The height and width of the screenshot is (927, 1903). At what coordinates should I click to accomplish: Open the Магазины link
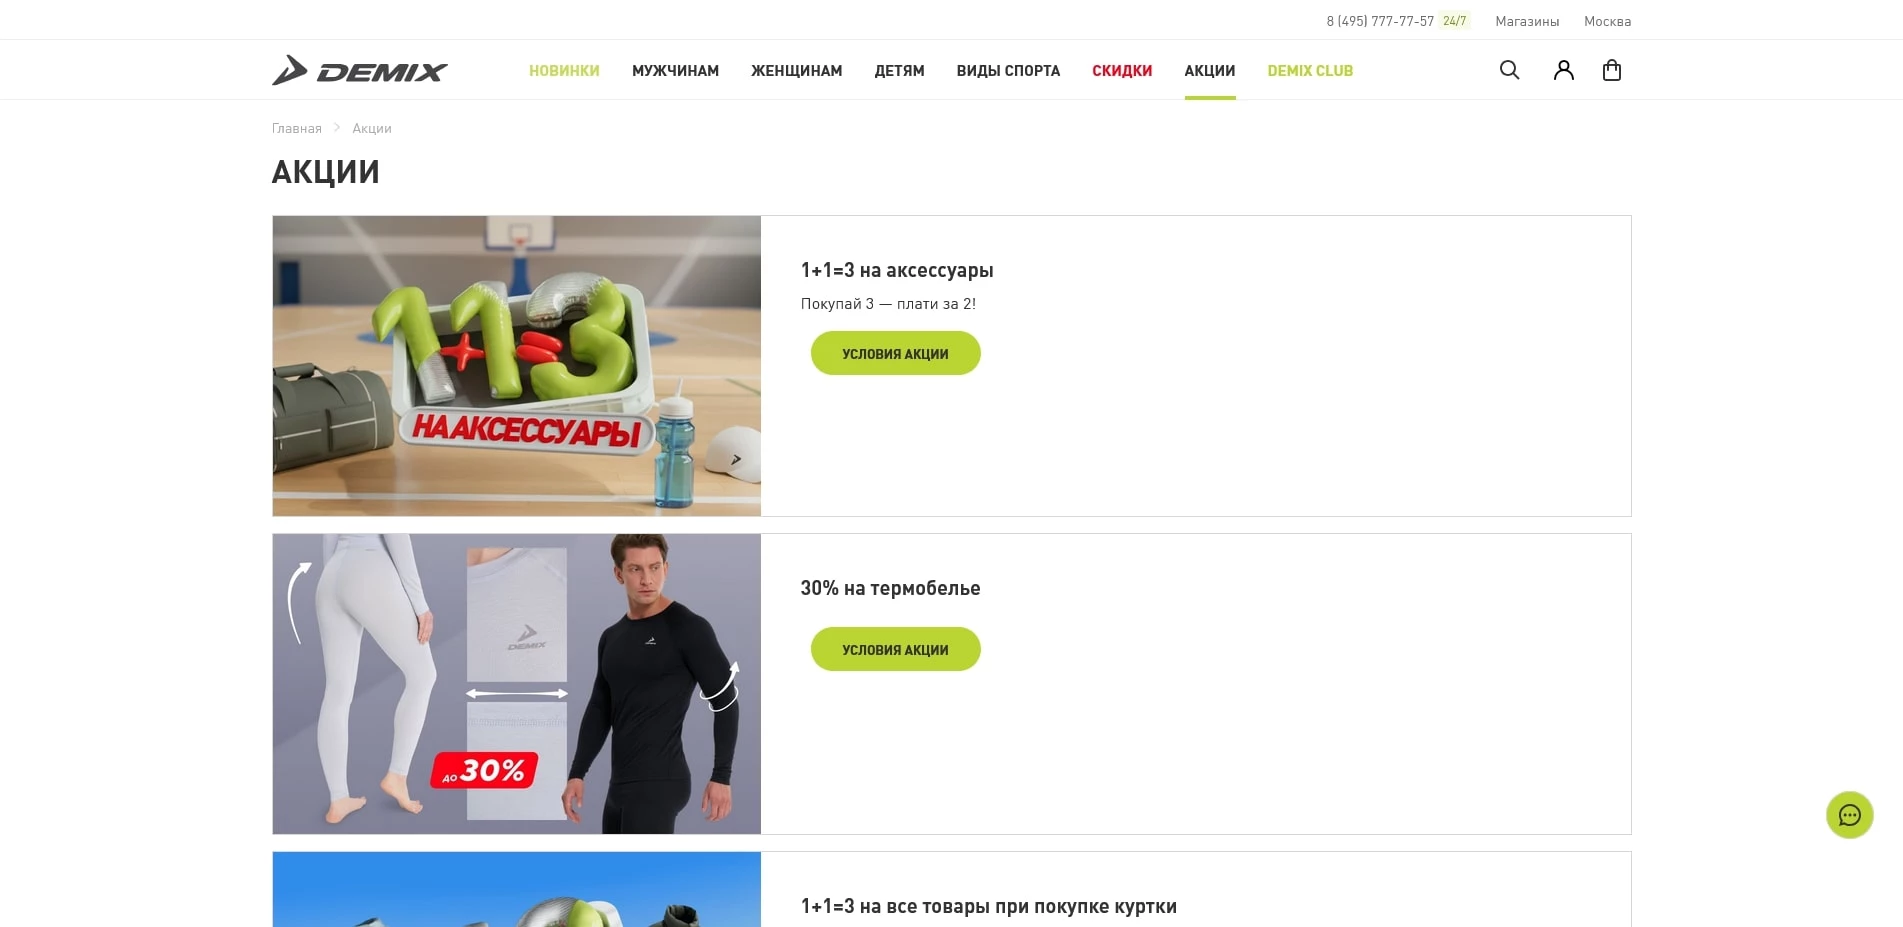(x=1527, y=21)
